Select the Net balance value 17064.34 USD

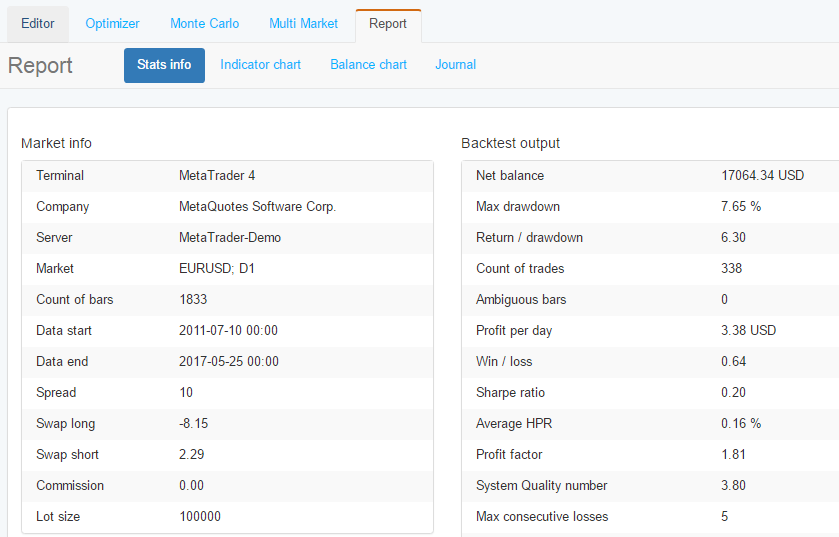click(762, 176)
